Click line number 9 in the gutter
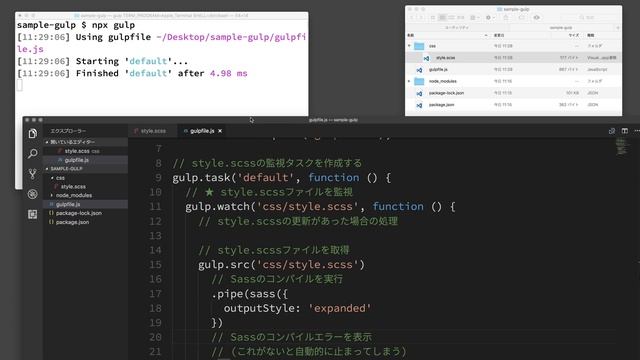The image size is (640, 360). (x=158, y=178)
